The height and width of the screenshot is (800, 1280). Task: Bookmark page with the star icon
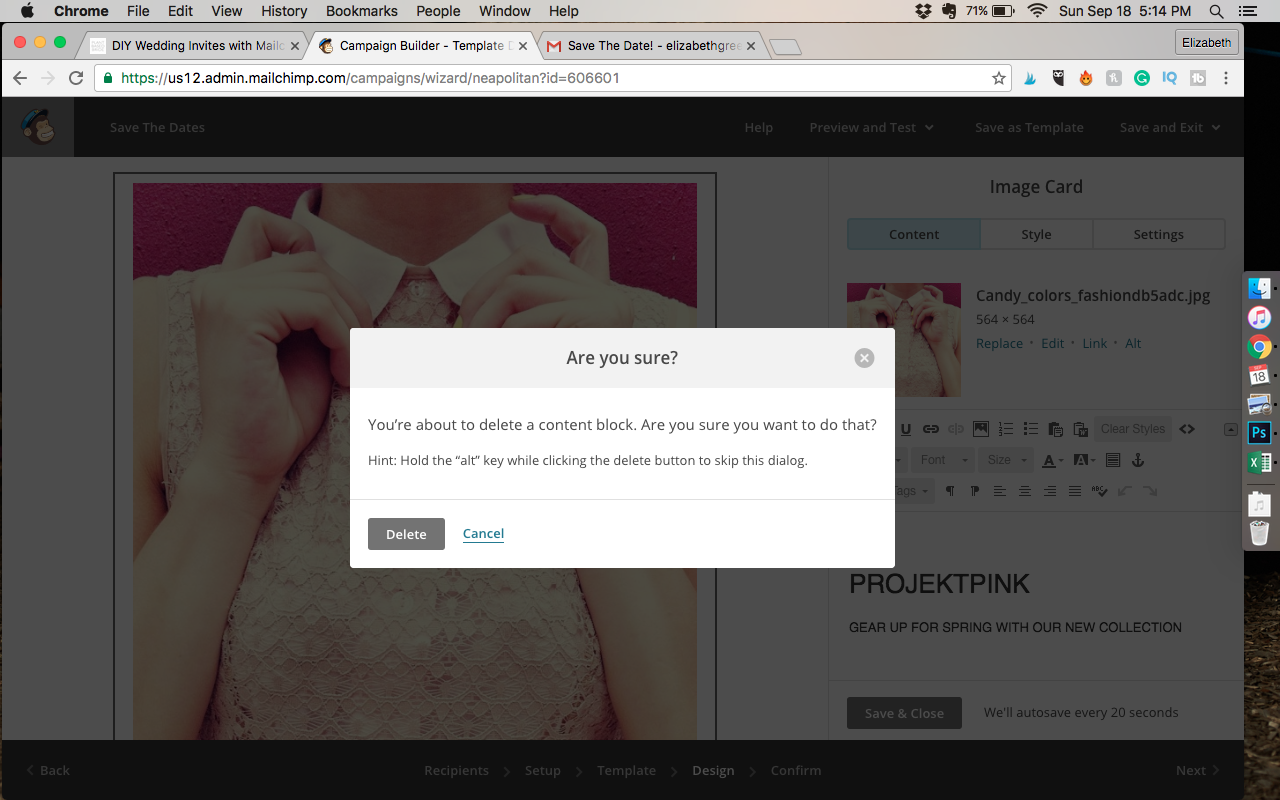(998, 78)
